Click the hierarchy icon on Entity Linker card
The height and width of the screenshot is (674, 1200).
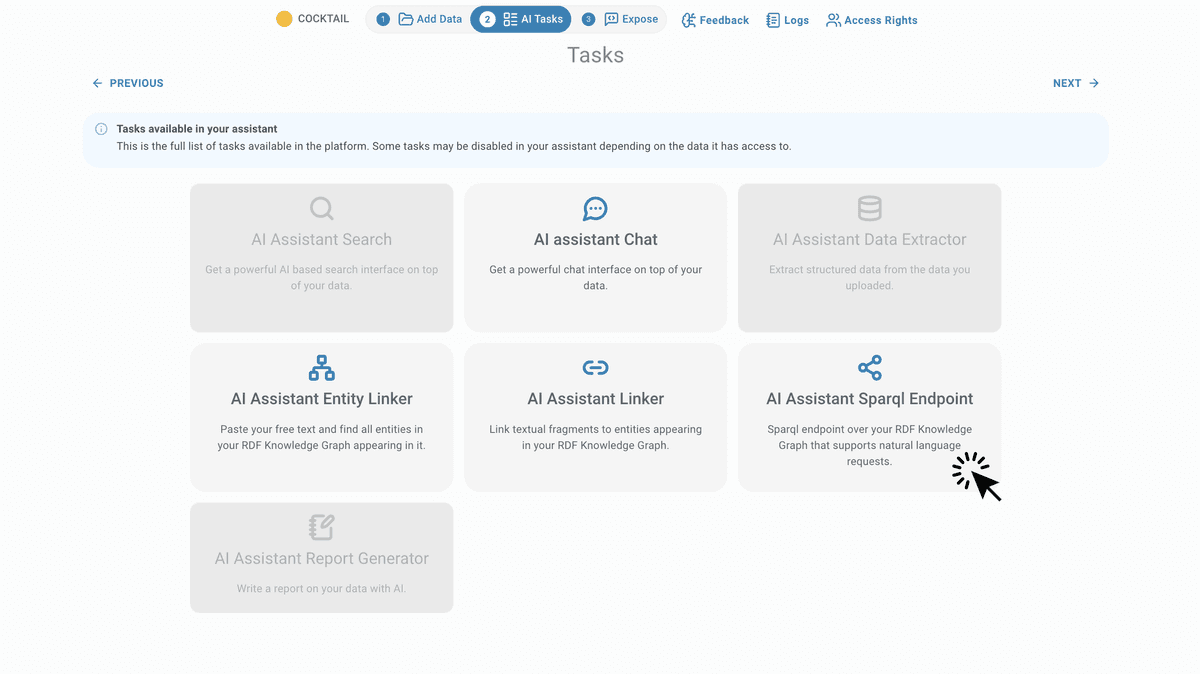click(x=322, y=367)
